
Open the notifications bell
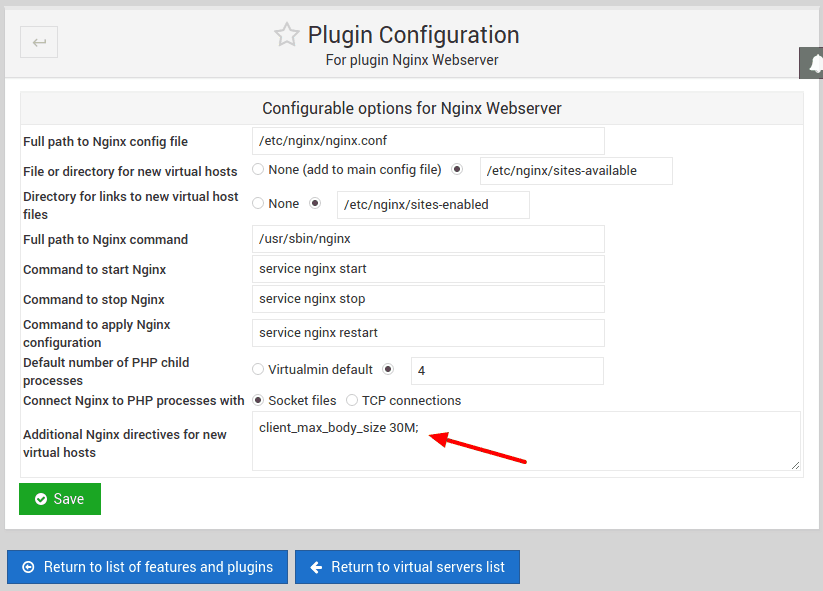(813, 63)
